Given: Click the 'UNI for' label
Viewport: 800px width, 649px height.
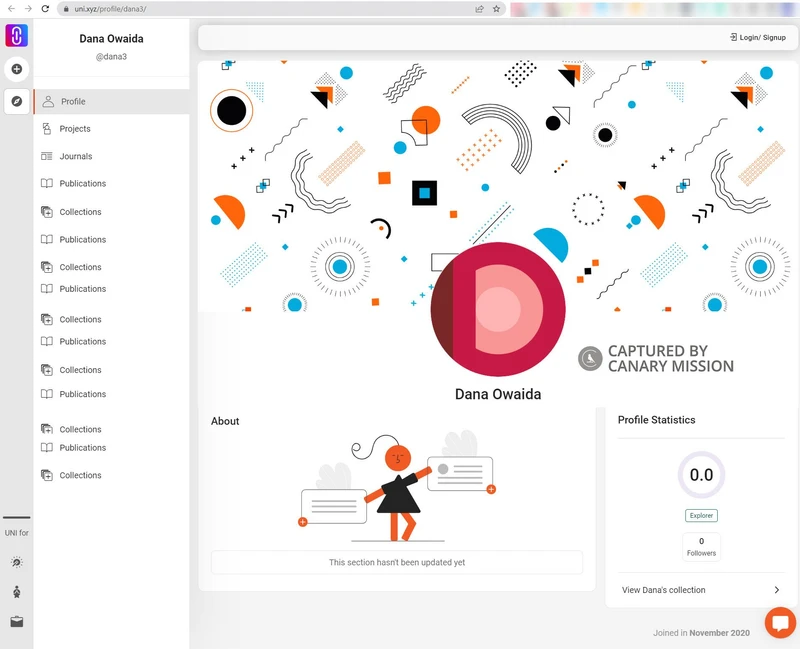Looking at the screenshot, I should pos(16,533).
